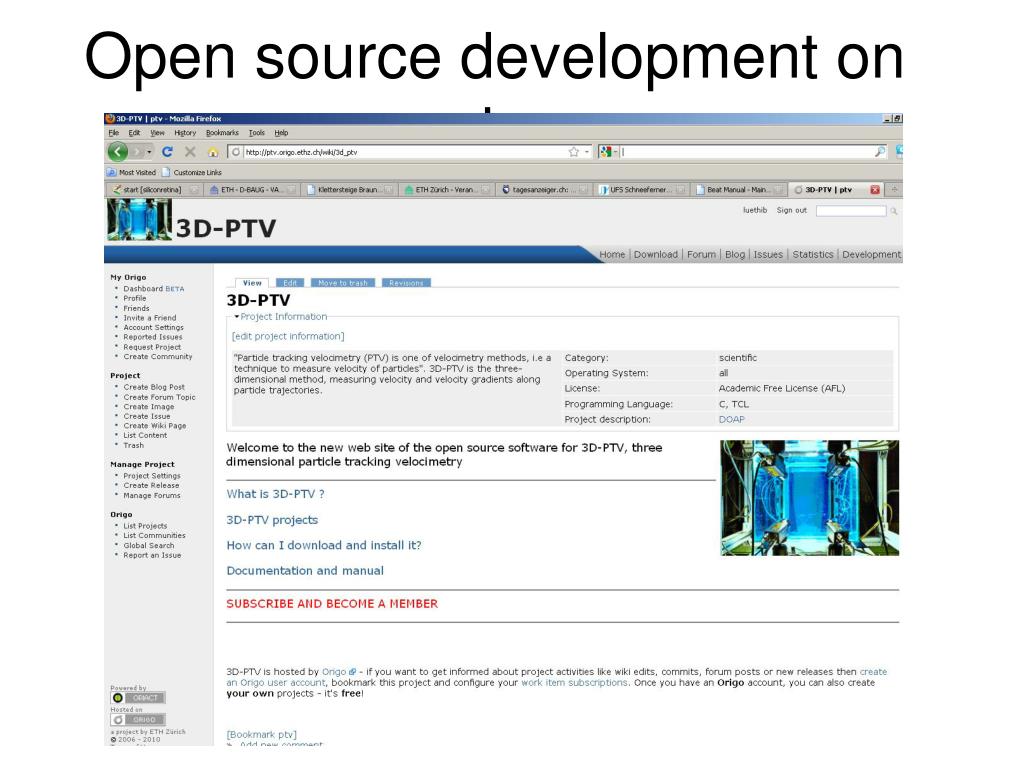1024x768 pixels.
Task: Click the Stop loading X icon
Action: (x=190, y=152)
